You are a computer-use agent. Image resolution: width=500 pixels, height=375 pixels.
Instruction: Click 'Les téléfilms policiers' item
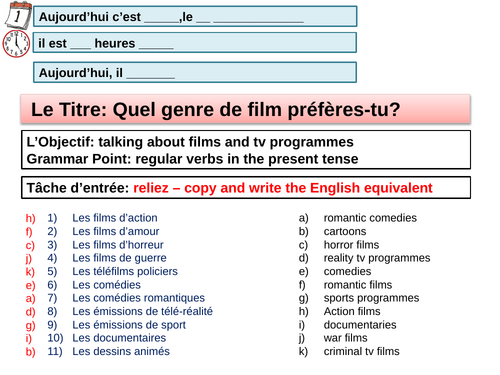pyautogui.click(x=125, y=272)
